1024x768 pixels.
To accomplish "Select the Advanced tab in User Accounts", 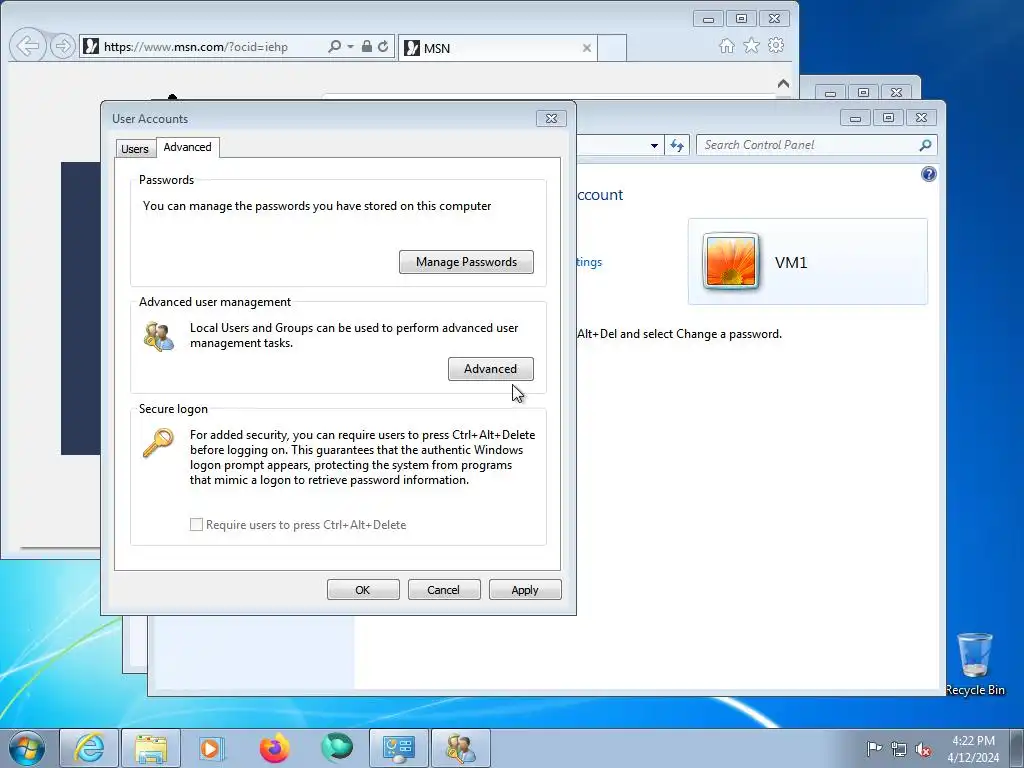I will (x=187, y=147).
